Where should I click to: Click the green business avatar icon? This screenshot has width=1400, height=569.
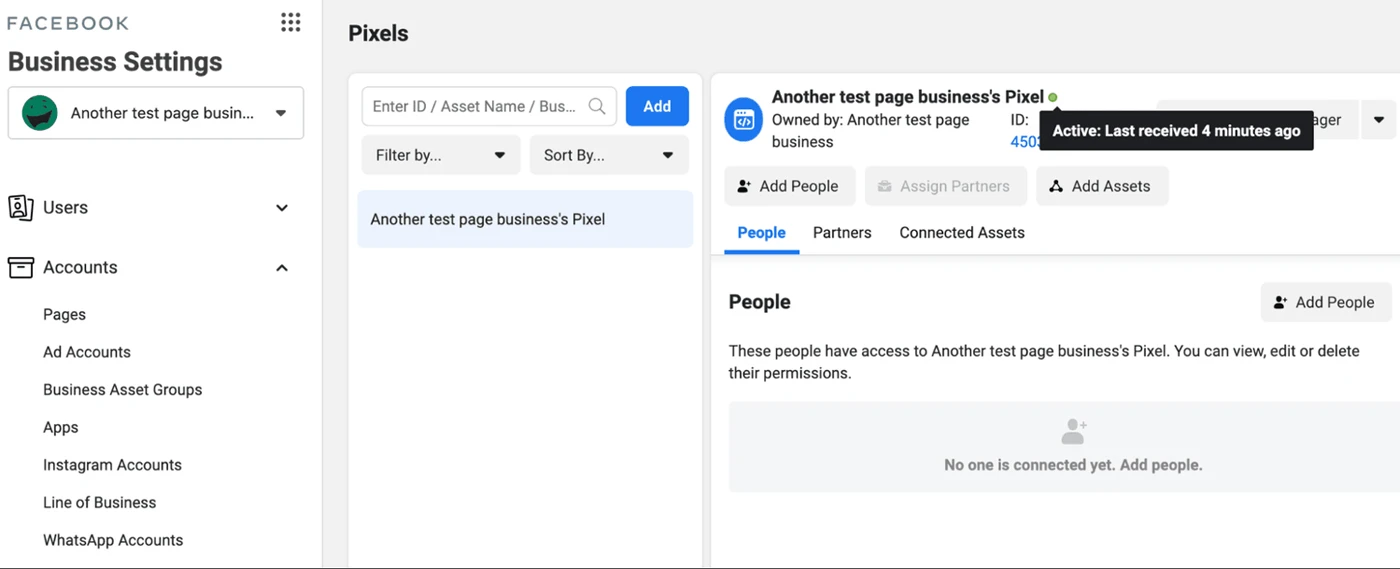[x=40, y=113]
